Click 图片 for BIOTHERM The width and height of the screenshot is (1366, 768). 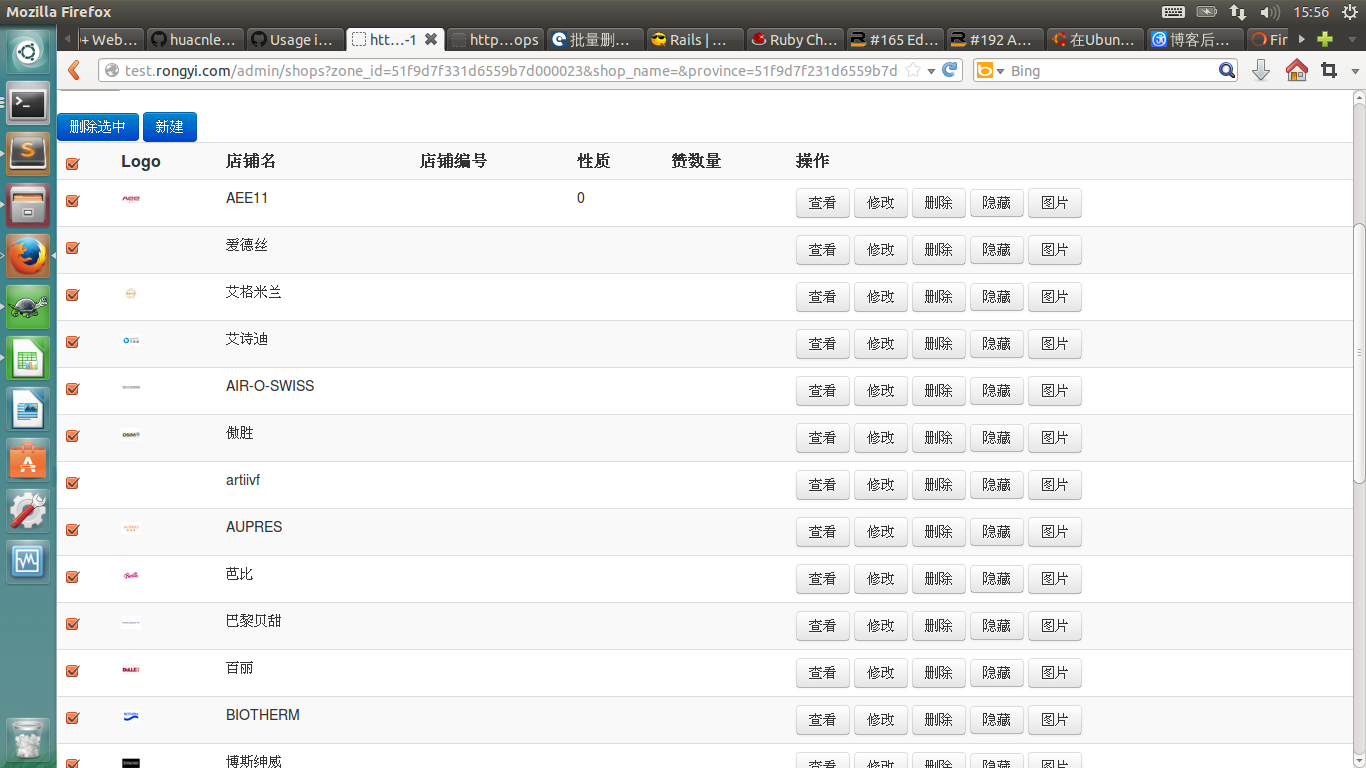click(1055, 720)
